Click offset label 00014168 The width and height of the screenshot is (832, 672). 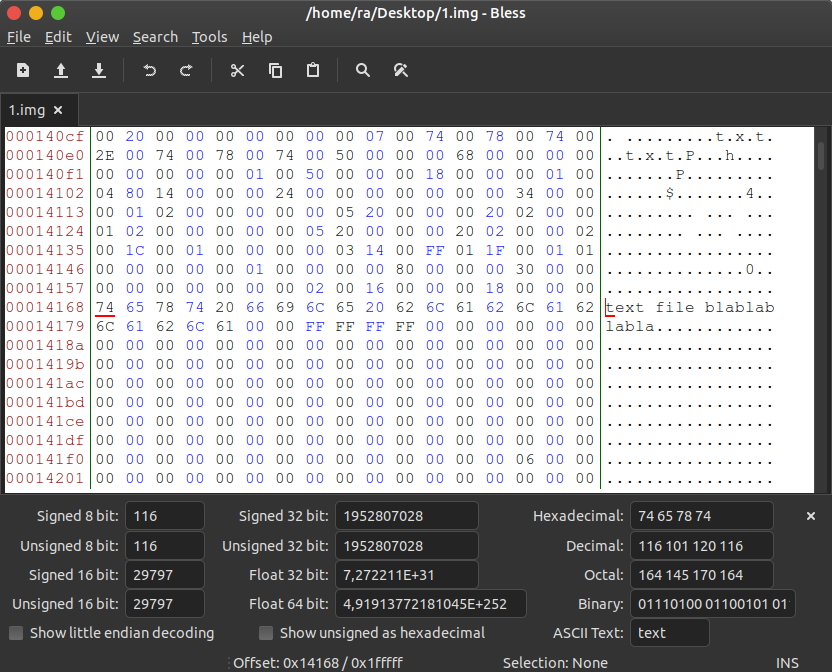(45, 307)
